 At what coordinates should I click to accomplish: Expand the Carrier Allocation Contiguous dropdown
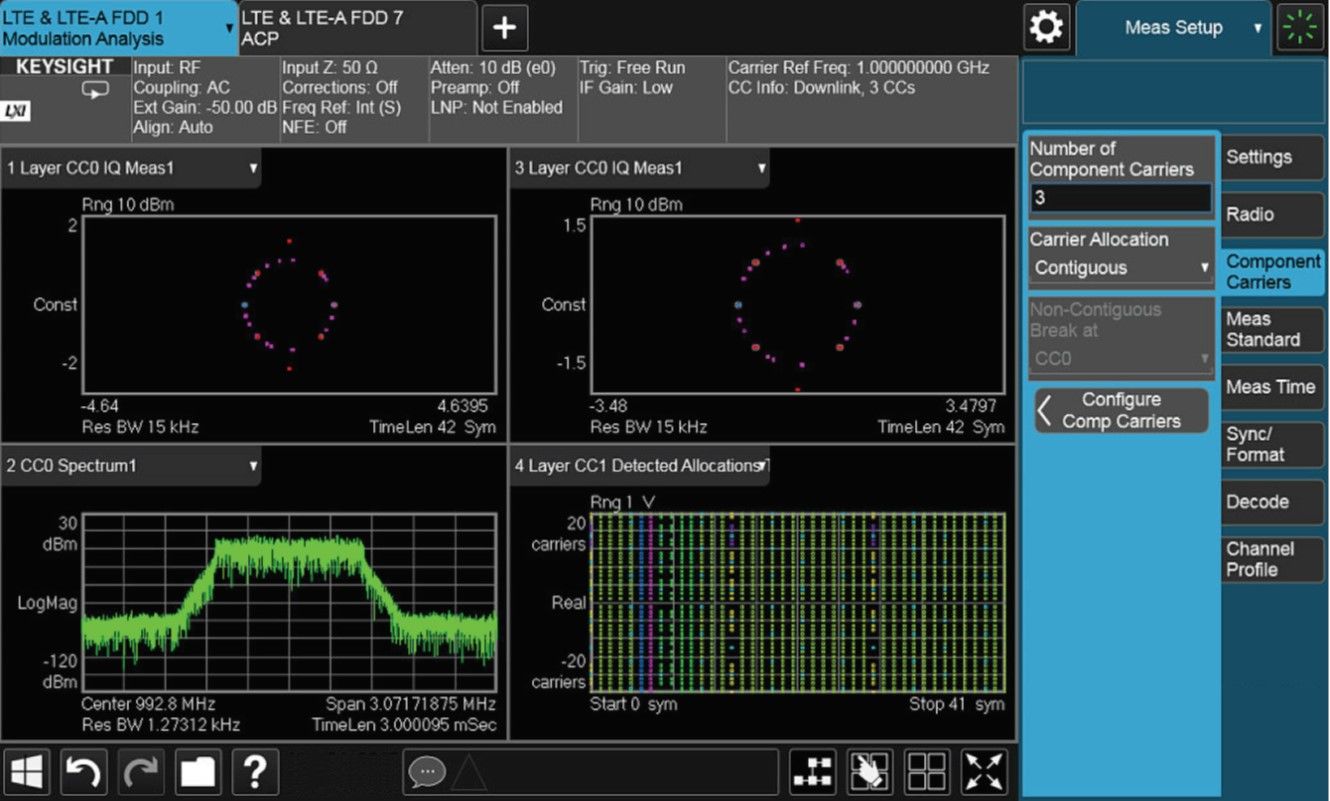(x=1121, y=268)
